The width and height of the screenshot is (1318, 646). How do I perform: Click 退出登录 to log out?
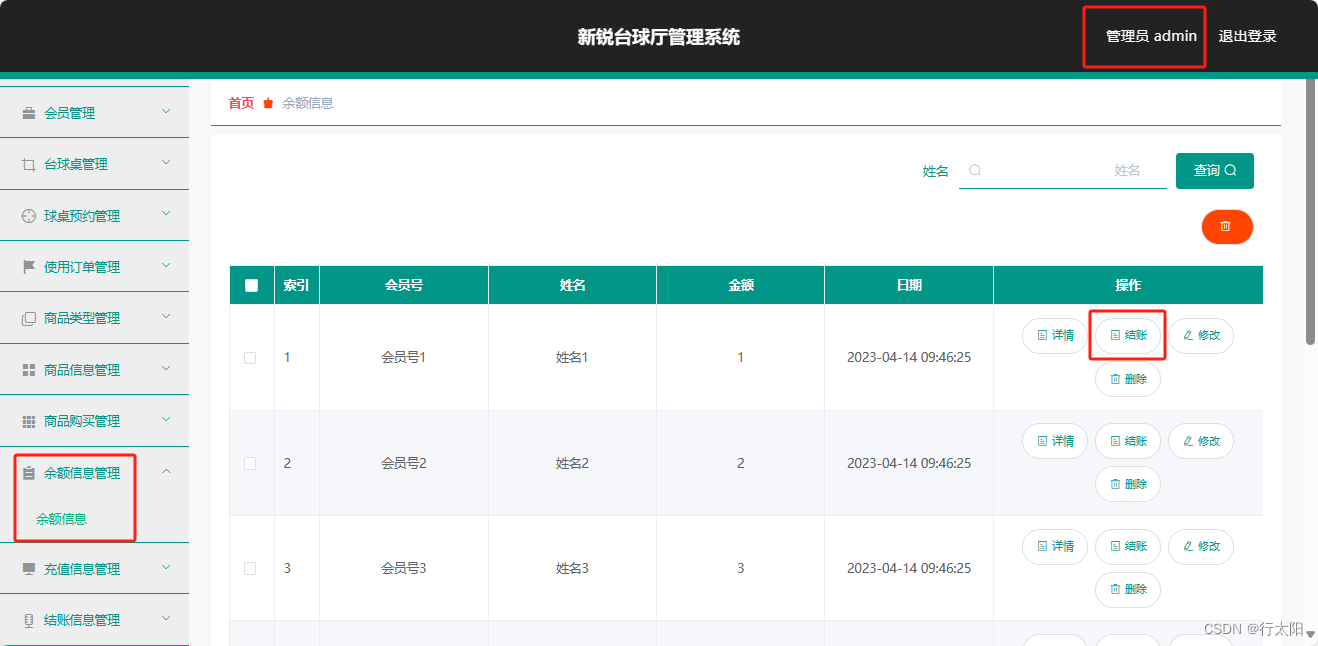1248,36
